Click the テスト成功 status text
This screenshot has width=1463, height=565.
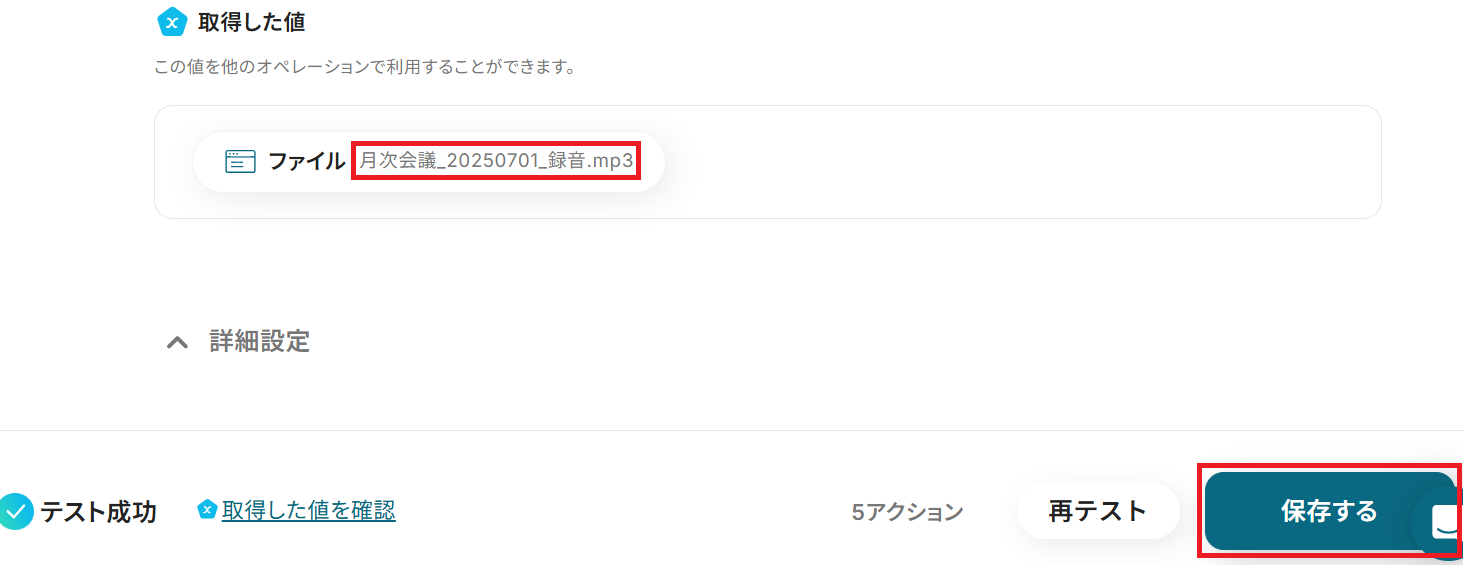(x=98, y=511)
